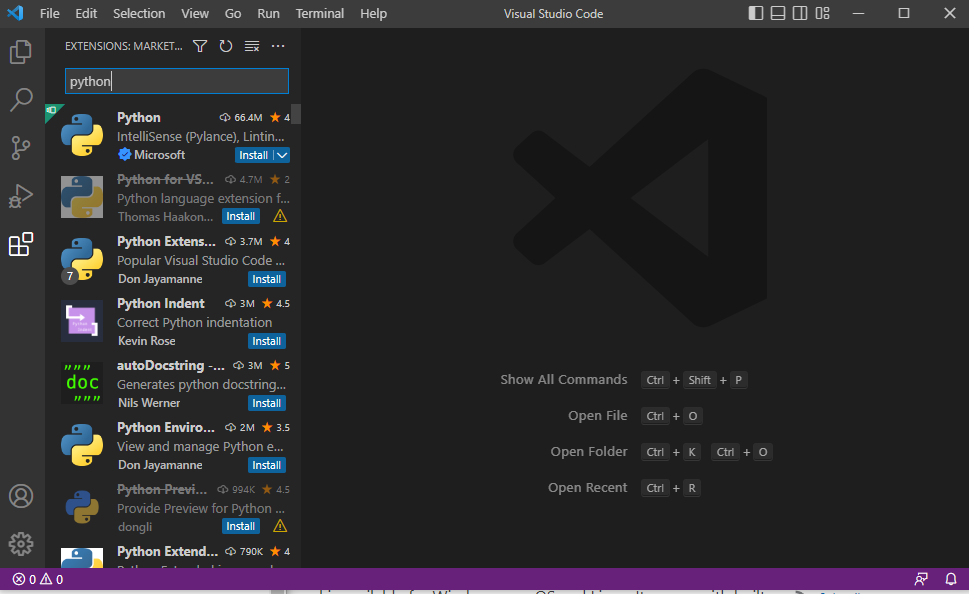969x594 pixels.
Task: Install the Python Previ... by dongli
Action: pos(240,526)
